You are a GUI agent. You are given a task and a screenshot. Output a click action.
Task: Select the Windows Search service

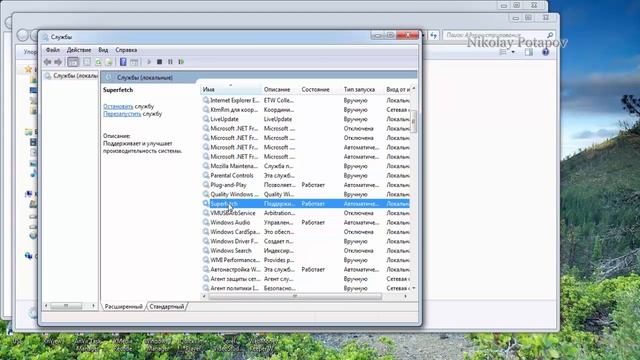(306, 251)
